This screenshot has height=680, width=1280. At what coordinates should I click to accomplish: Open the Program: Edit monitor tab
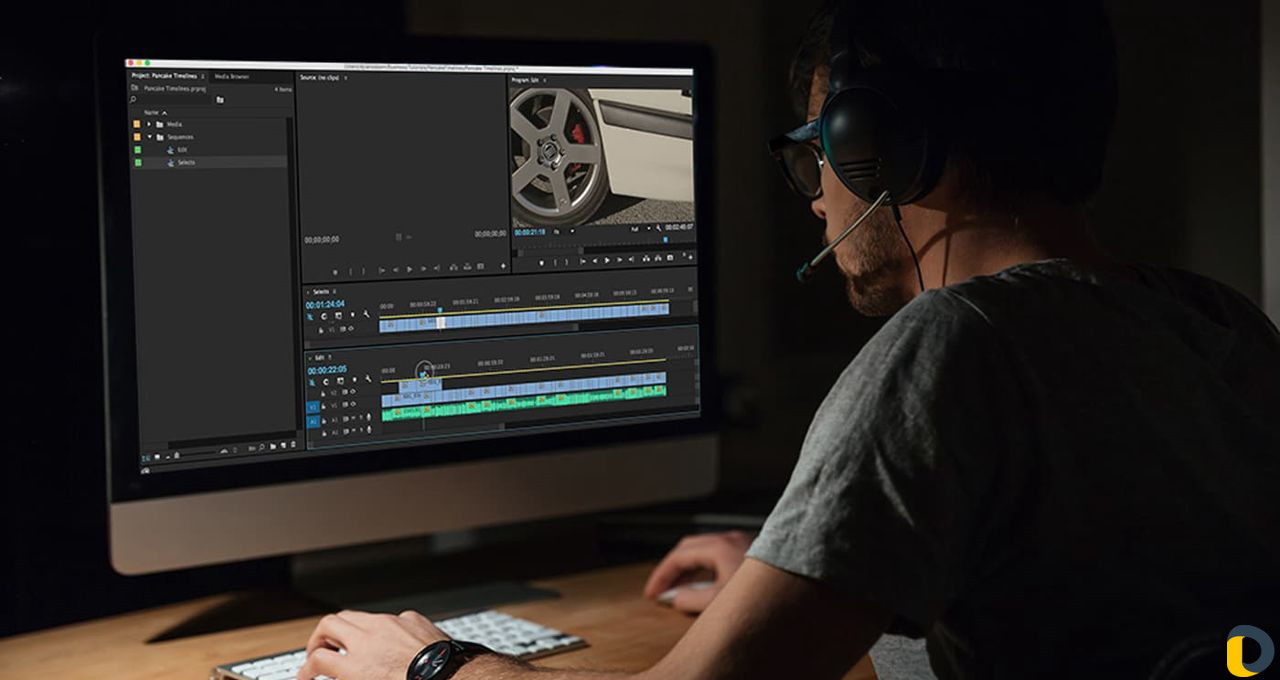527,80
